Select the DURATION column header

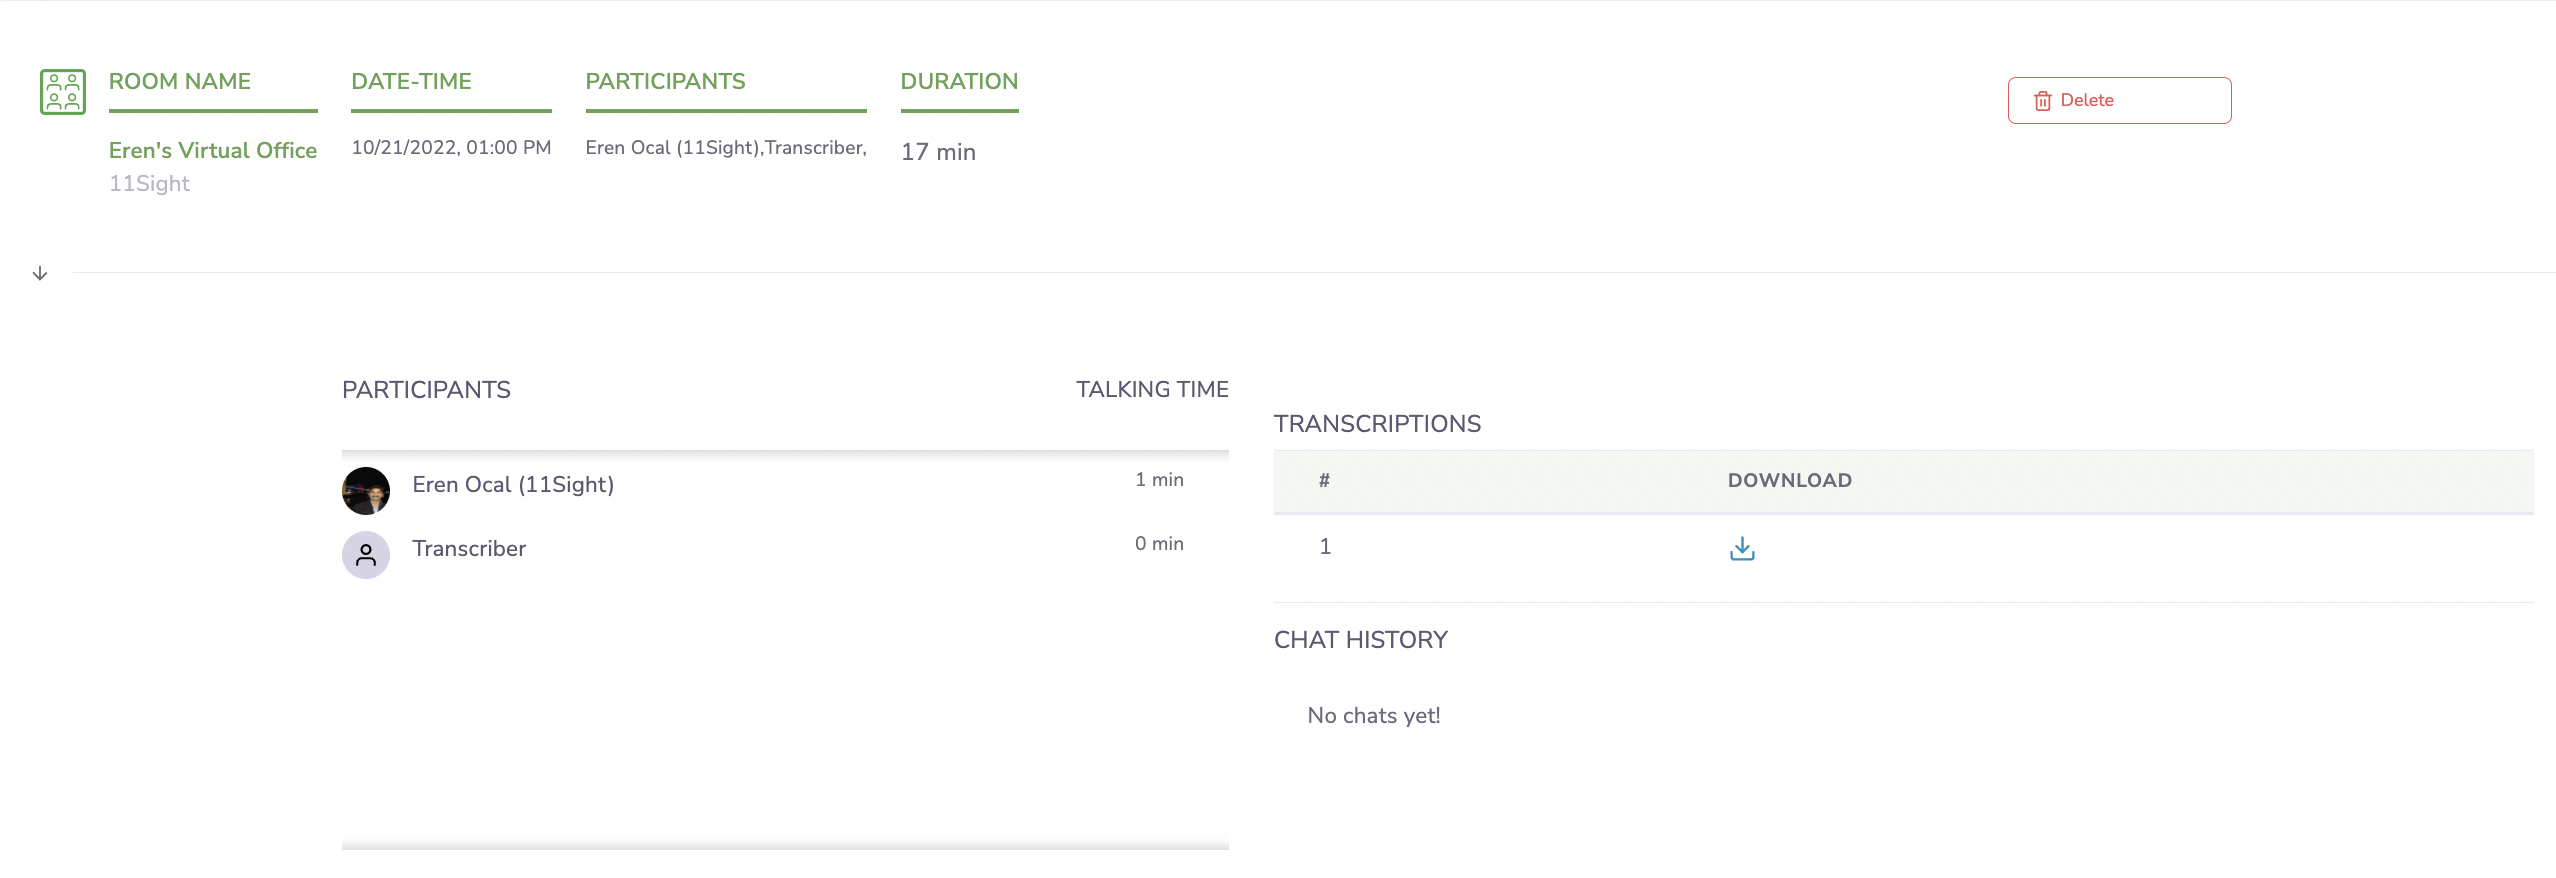coord(959,81)
